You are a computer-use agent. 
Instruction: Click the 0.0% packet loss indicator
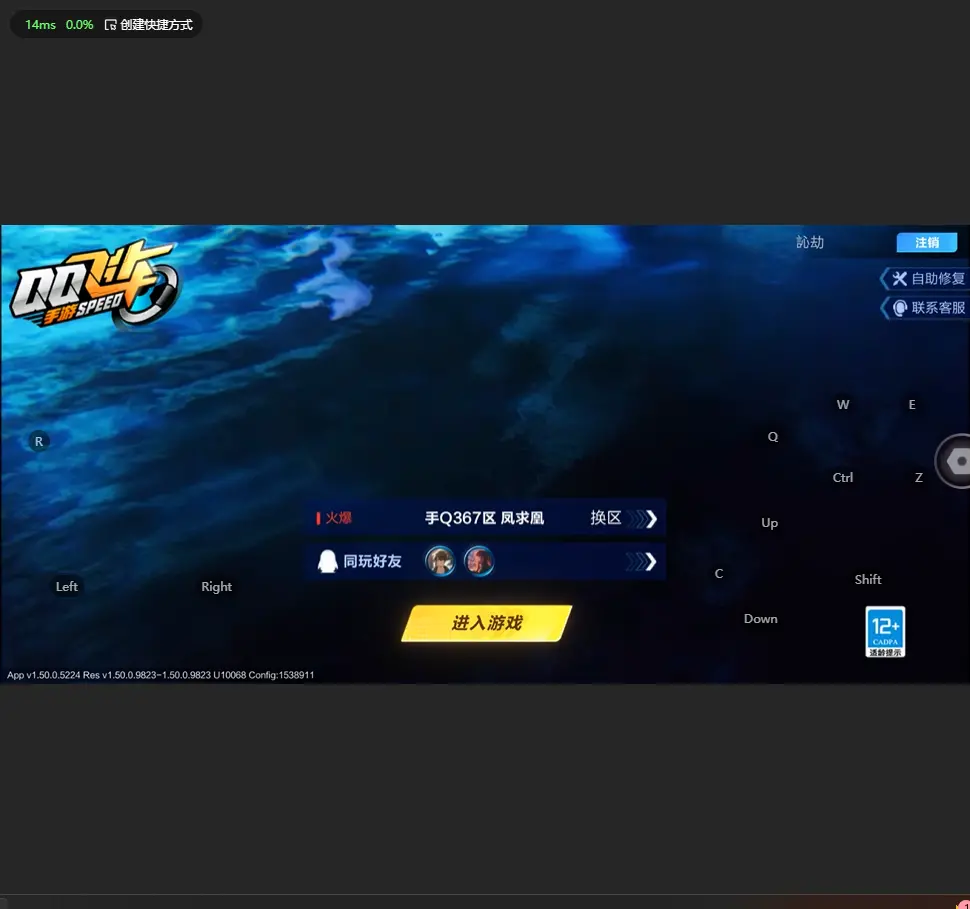click(79, 25)
